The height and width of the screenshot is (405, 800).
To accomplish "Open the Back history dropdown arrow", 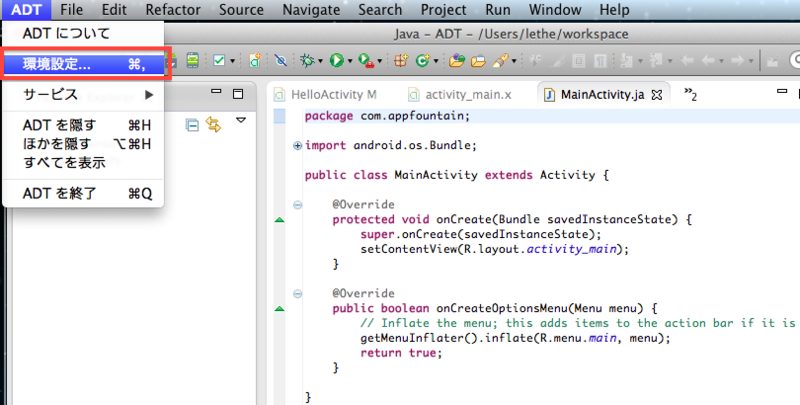I will [721, 61].
